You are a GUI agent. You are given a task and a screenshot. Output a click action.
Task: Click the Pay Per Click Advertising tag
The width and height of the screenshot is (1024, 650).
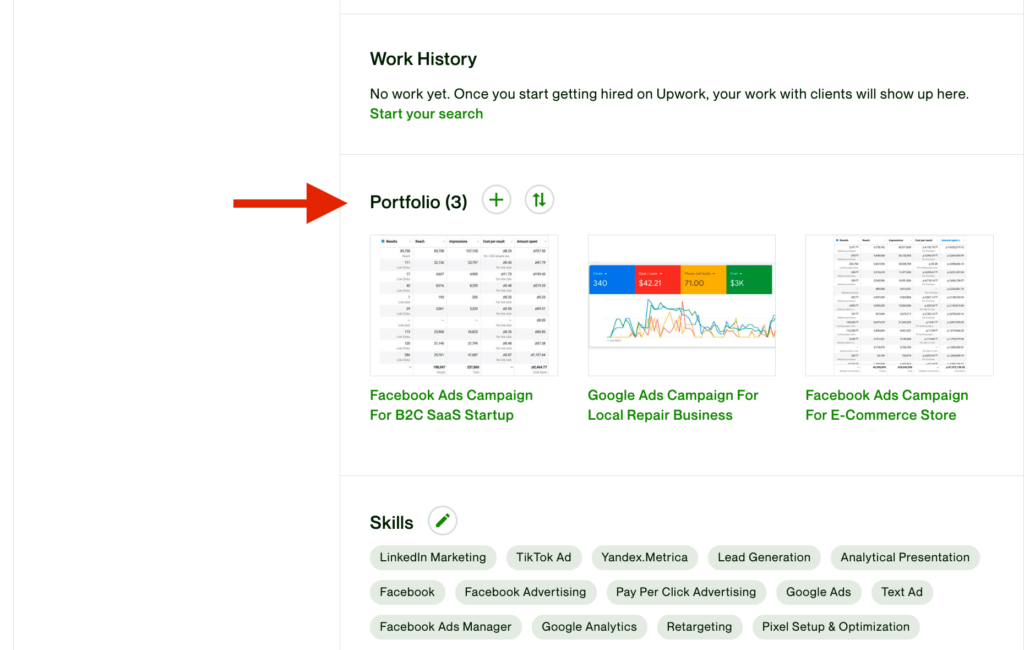[686, 592]
